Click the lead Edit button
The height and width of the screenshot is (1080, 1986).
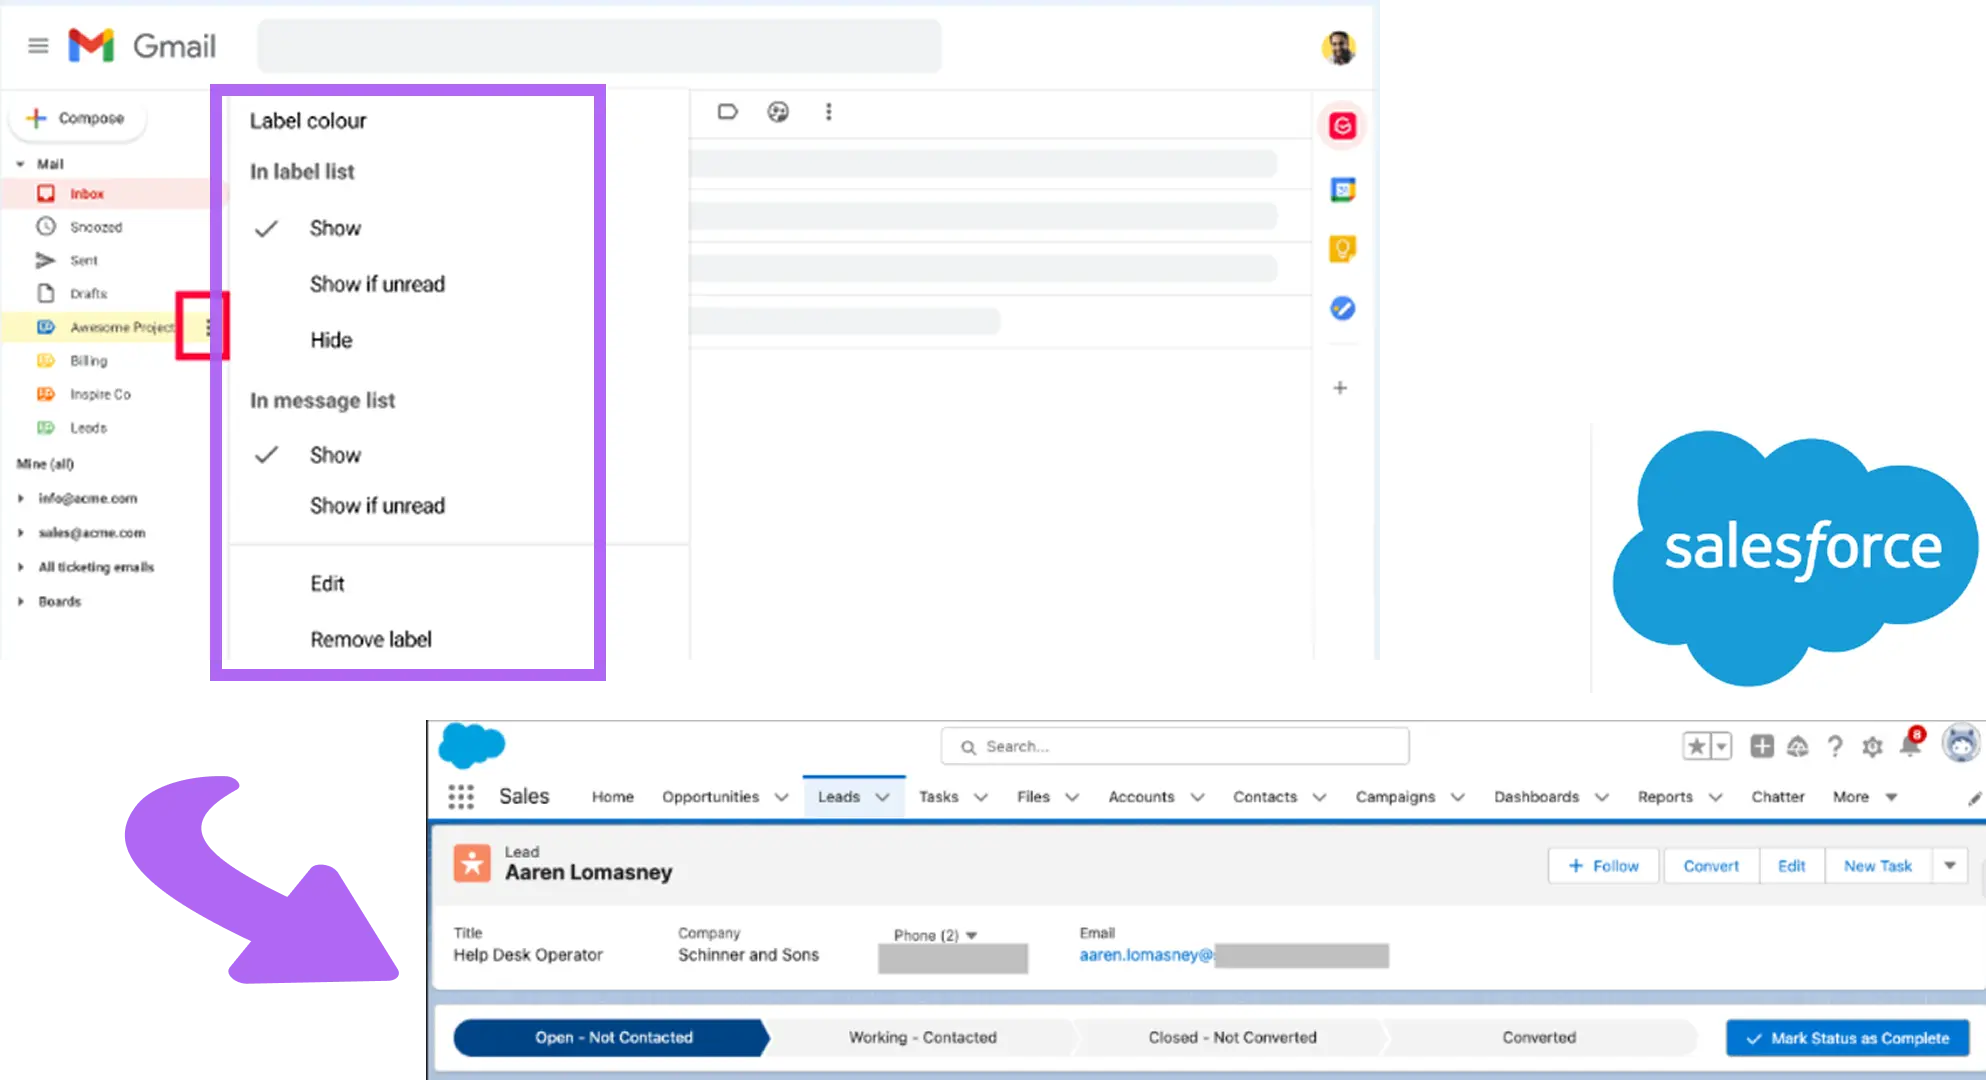(1792, 866)
